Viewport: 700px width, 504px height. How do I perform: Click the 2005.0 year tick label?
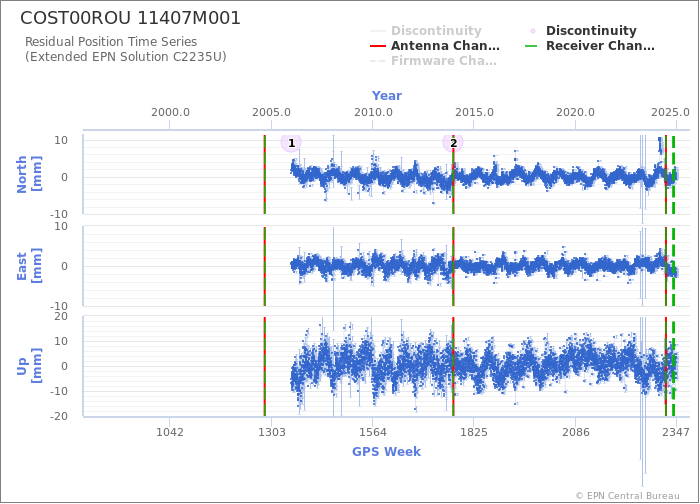[x=271, y=112]
